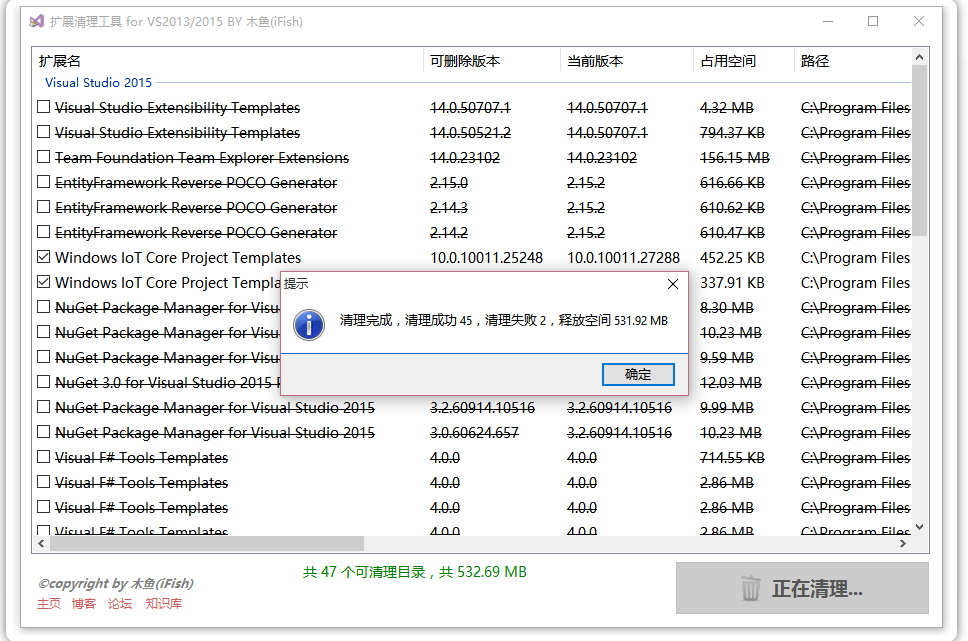Tick NuGet Package Manager 9.99 MB row checkbox
The width and height of the screenshot is (968, 641).
(x=43, y=407)
